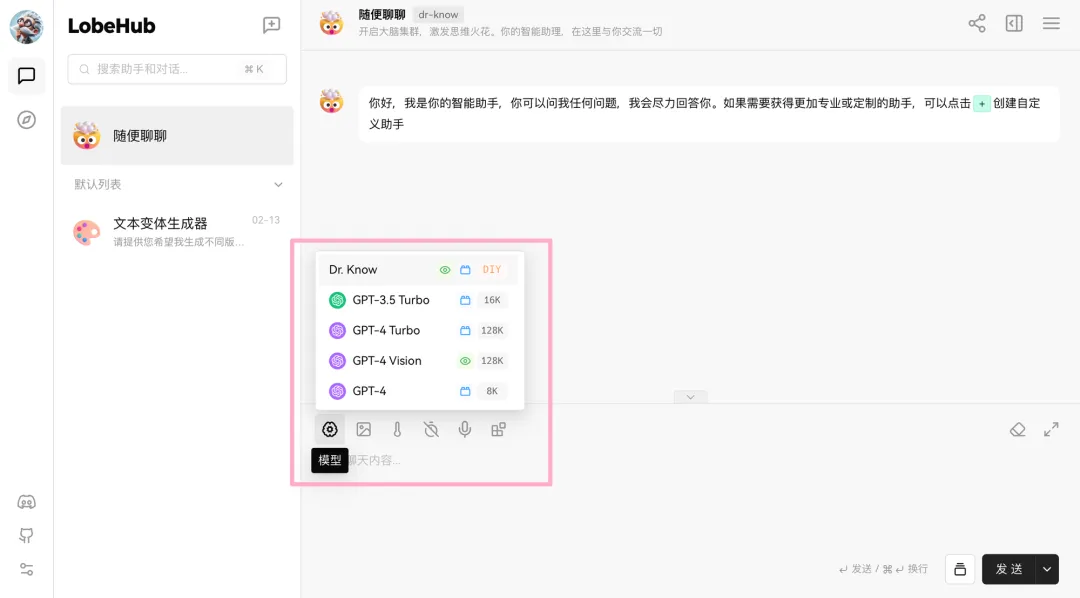
Task: Select GPT-4 Vision model
Action: (x=419, y=360)
